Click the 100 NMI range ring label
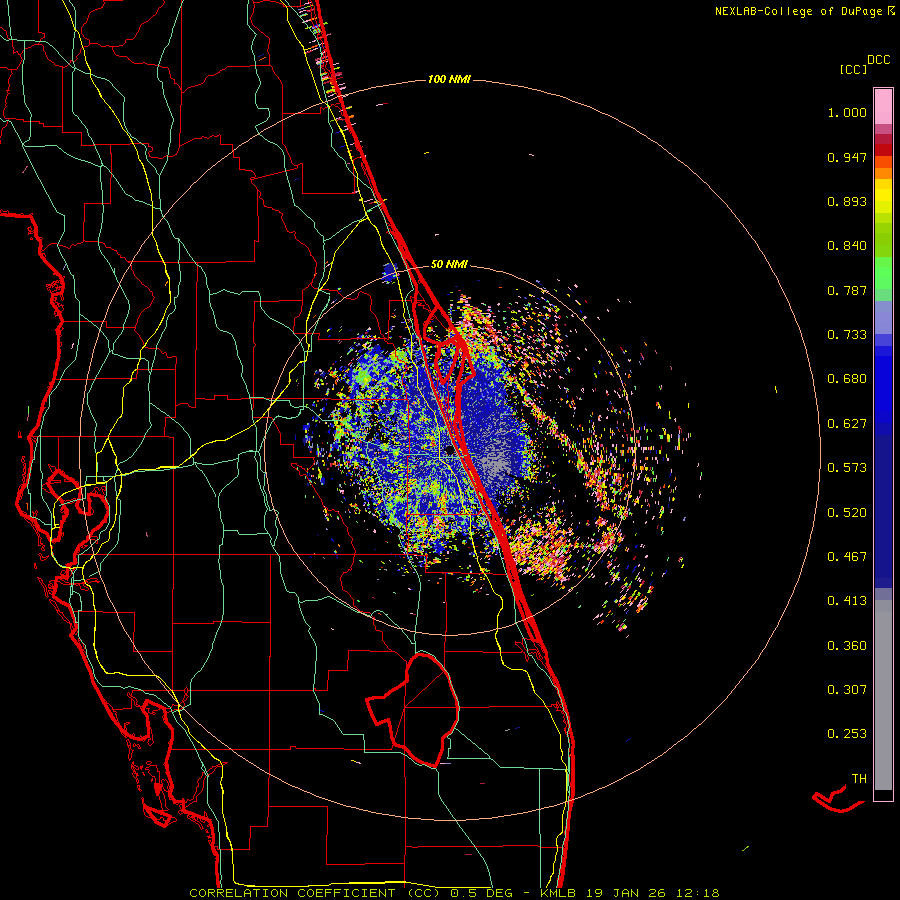 coord(449,79)
